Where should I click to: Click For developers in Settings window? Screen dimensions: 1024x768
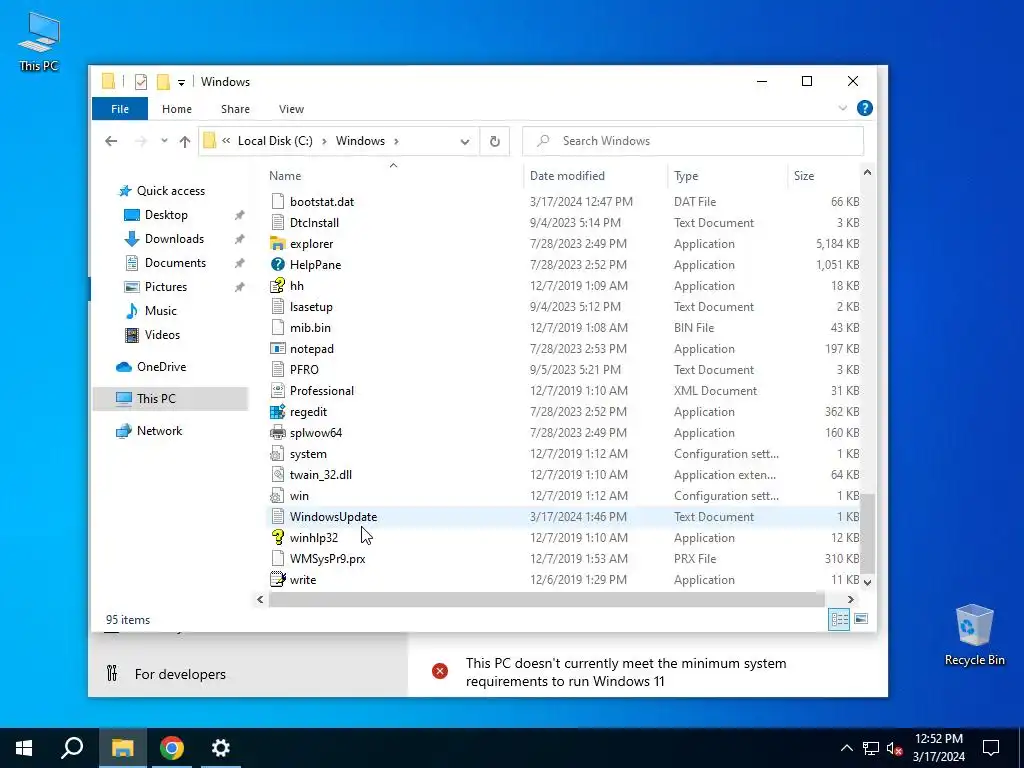(x=180, y=674)
